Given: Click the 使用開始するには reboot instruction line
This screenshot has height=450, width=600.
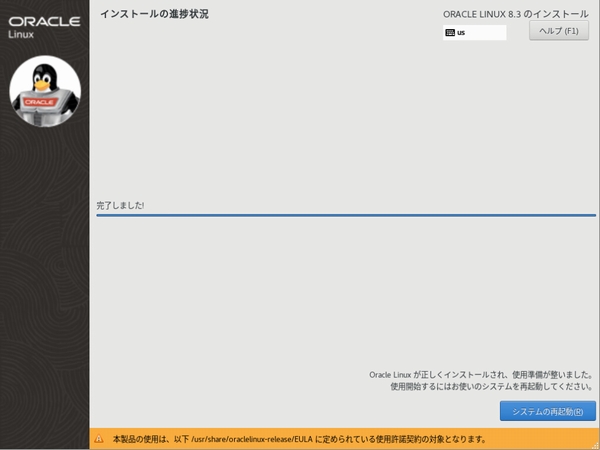Looking at the screenshot, I should [x=492, y=386].
